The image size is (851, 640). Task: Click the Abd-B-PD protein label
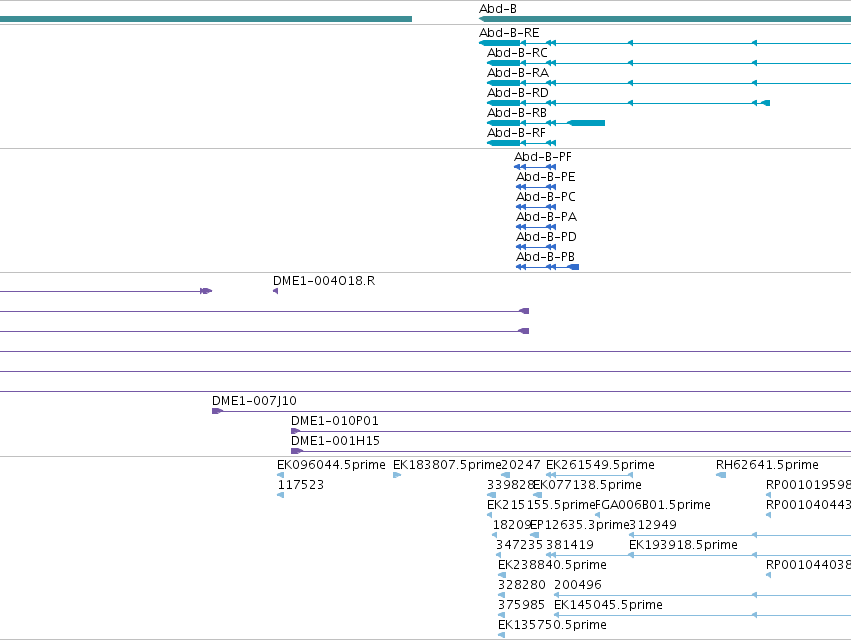546,237
